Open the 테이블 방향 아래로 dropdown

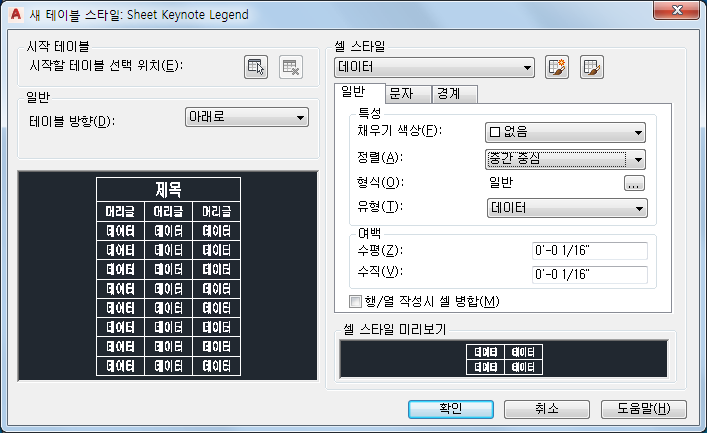(247, 117)
